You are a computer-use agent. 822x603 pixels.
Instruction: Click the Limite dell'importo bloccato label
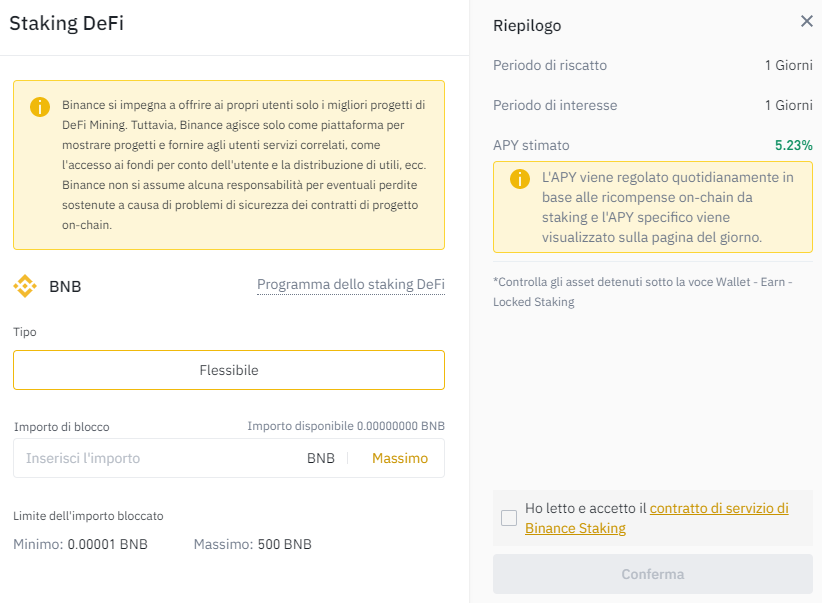[x=88, y=516]
